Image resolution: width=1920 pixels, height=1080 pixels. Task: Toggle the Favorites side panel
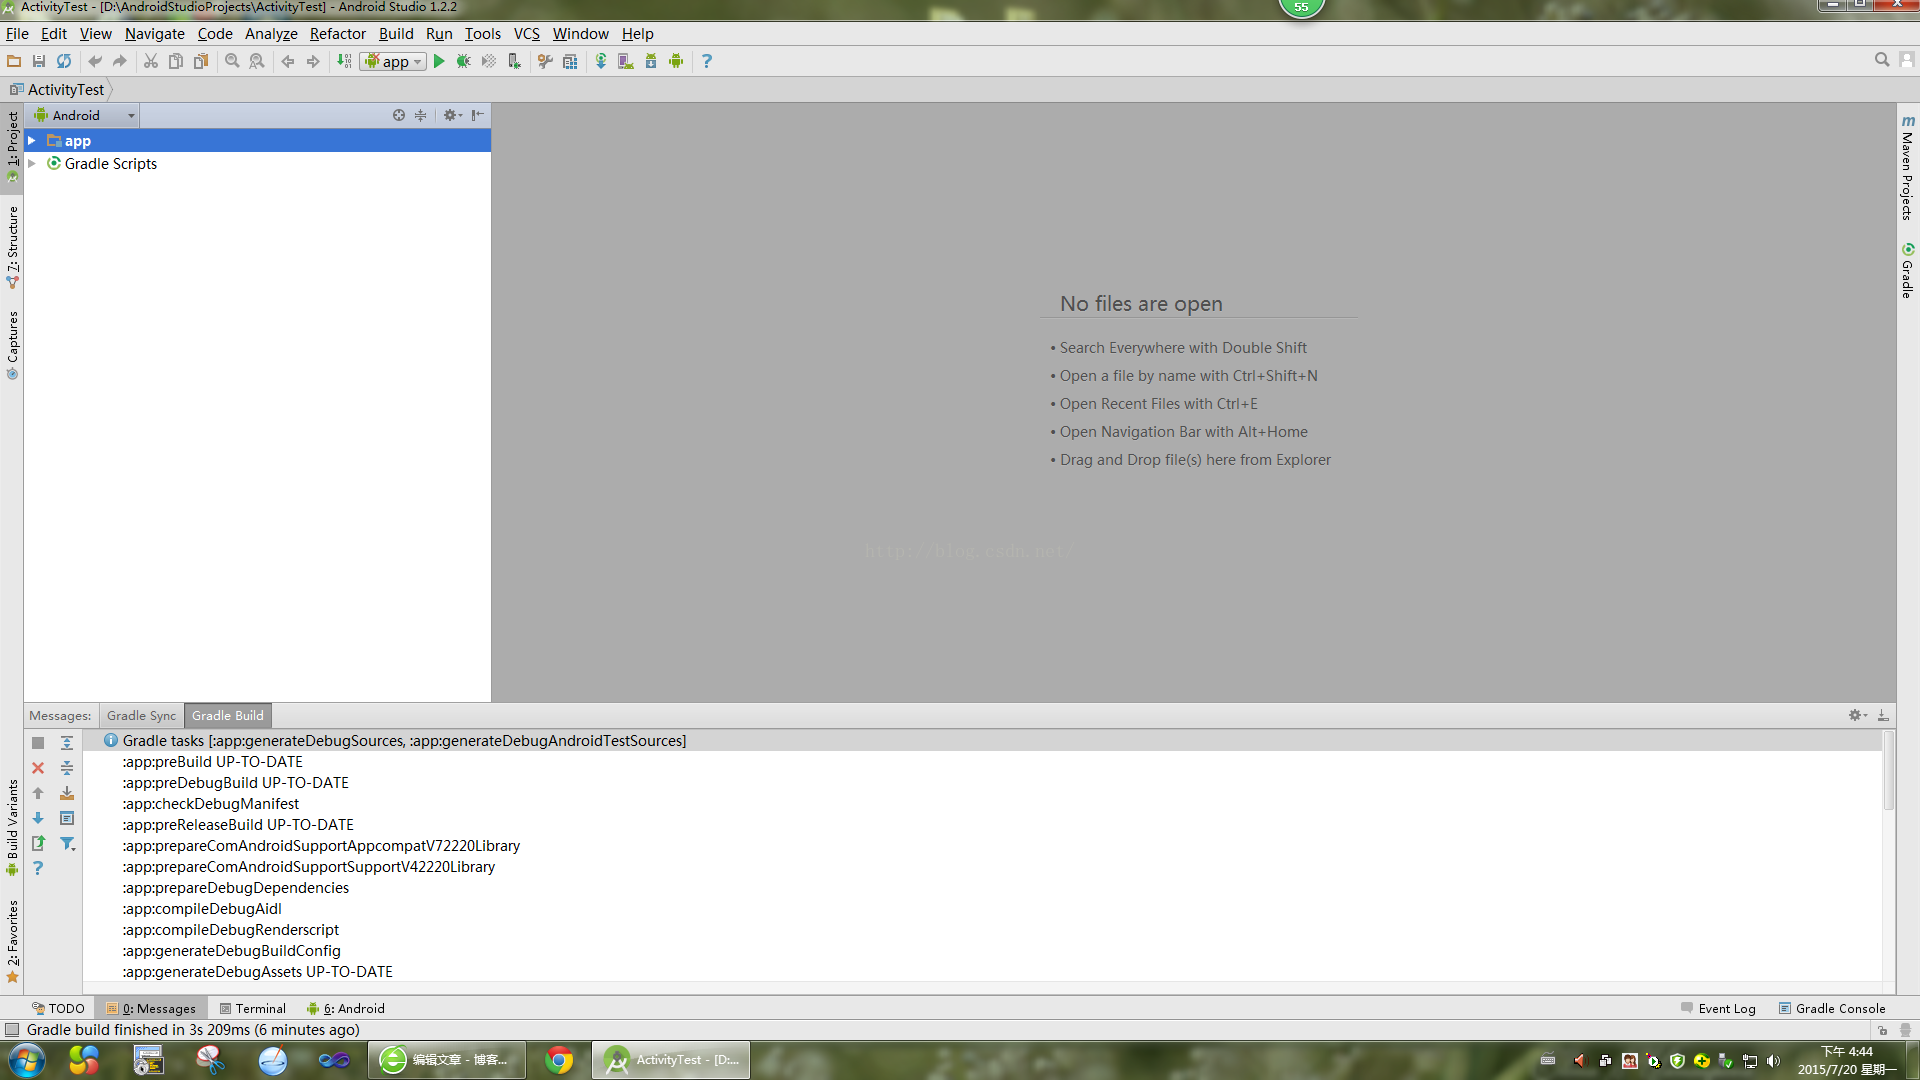tap(12, 941)
